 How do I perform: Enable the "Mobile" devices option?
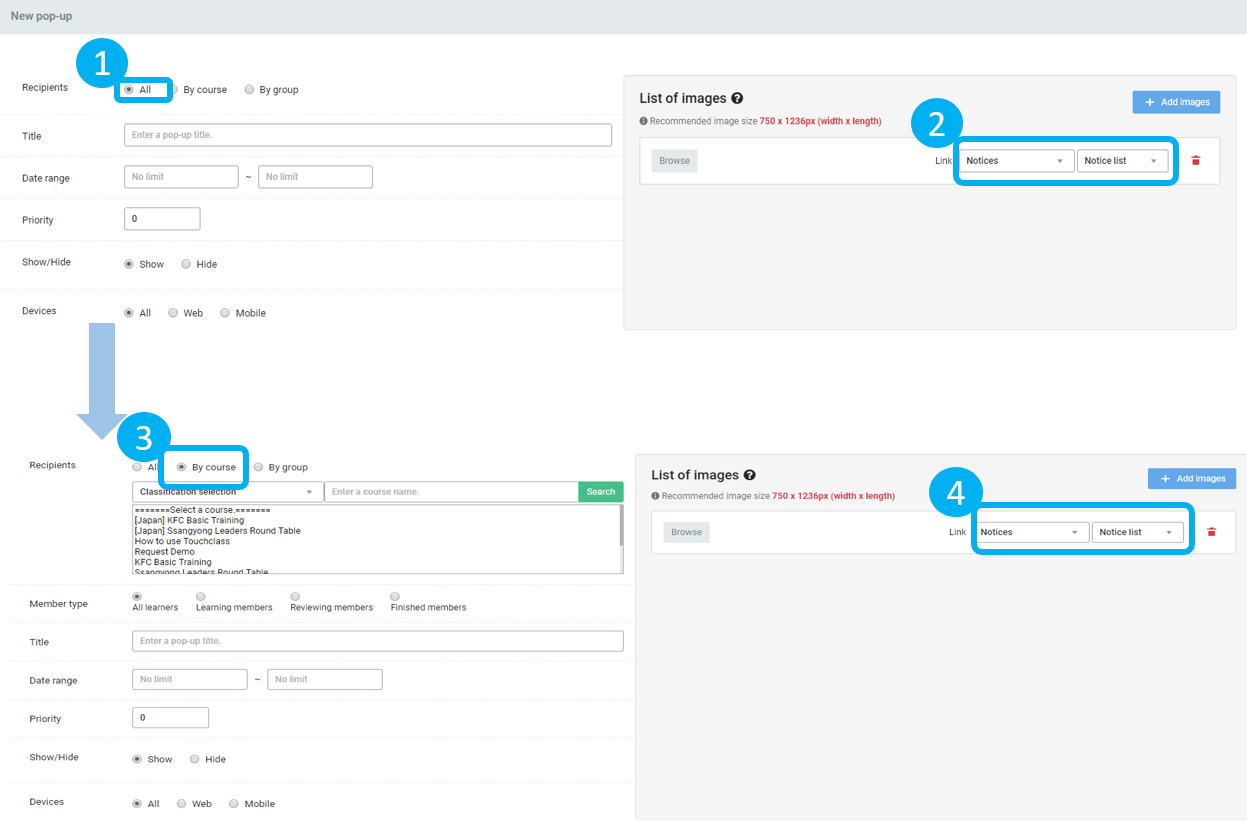tap(223, 312)
